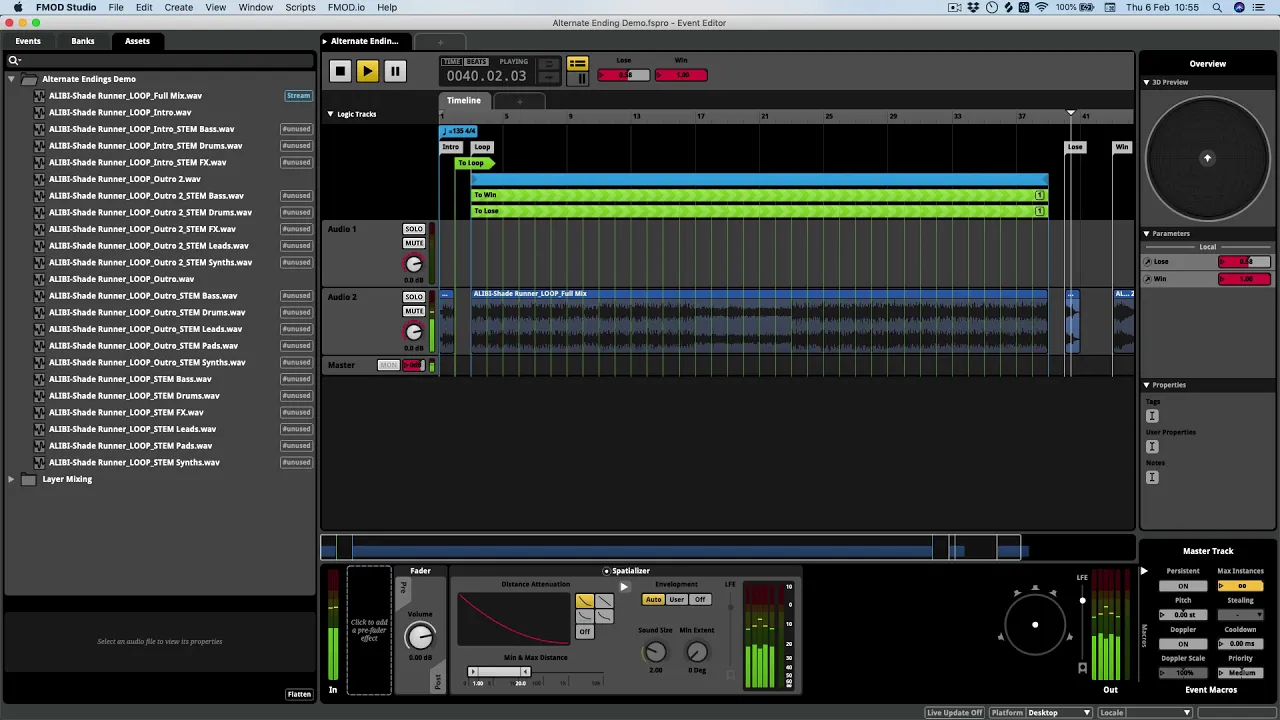Click the Win parameter slider in the transport

(681, 75)
